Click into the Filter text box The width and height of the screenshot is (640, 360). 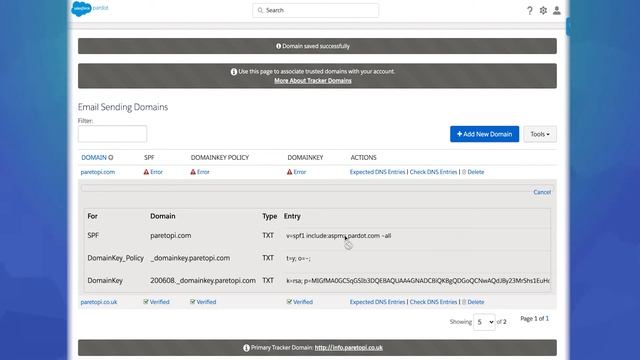click(x=112, y=134)
